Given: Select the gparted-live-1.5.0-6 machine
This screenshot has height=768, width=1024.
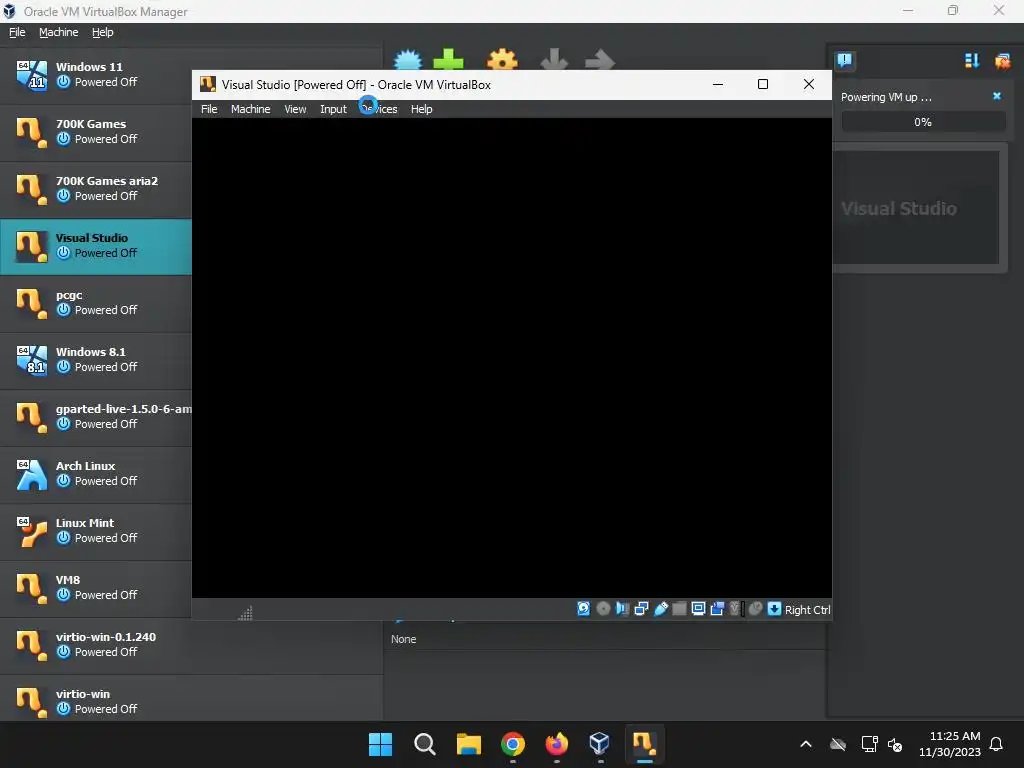Looking at the screenshot, I should pyautogui.click(x=96, y=417).
